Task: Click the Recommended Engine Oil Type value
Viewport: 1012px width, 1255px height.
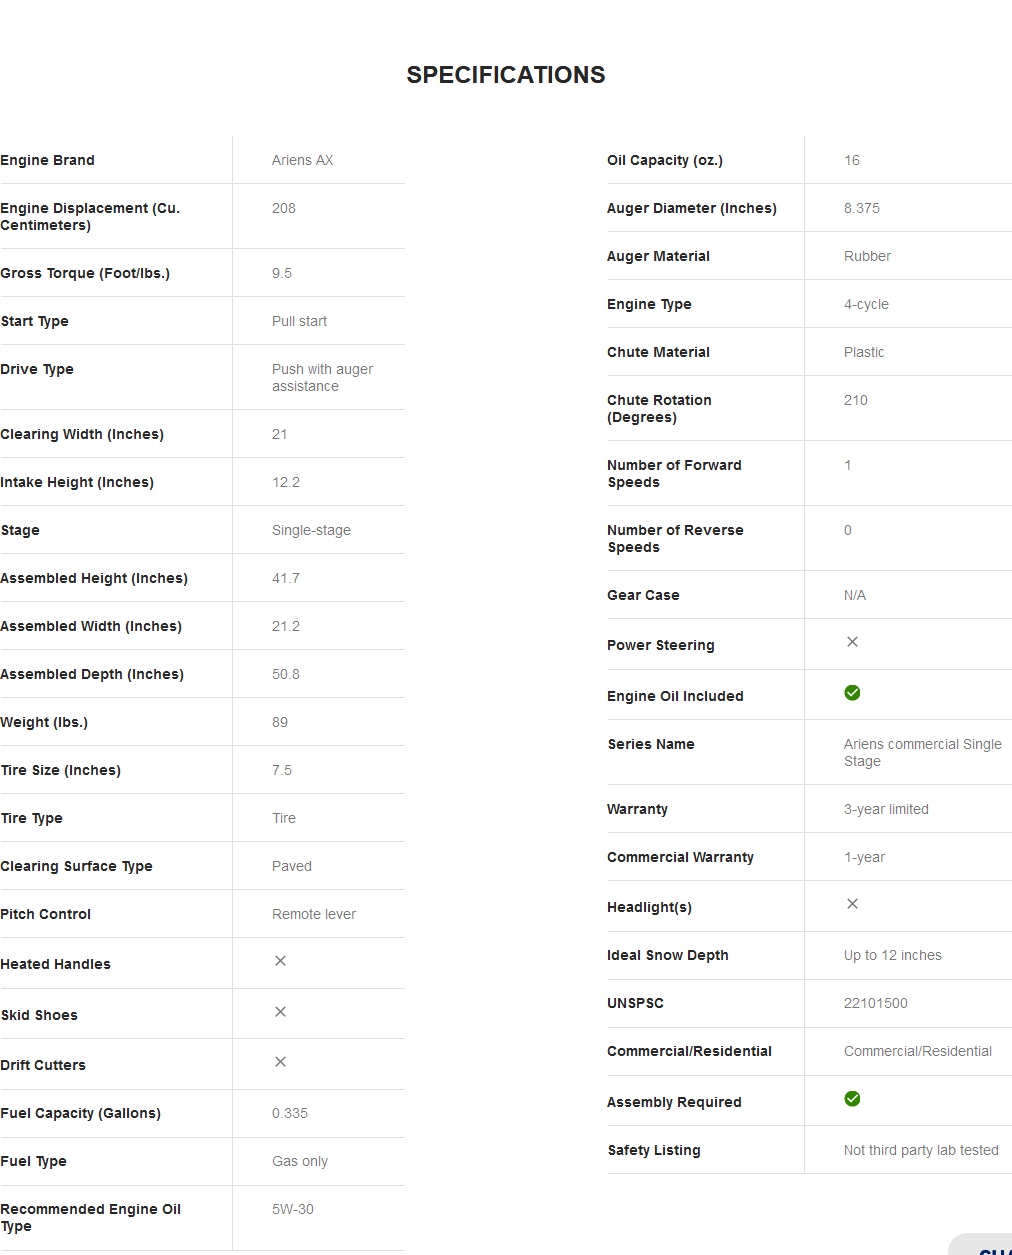Action: (292, 1209)
